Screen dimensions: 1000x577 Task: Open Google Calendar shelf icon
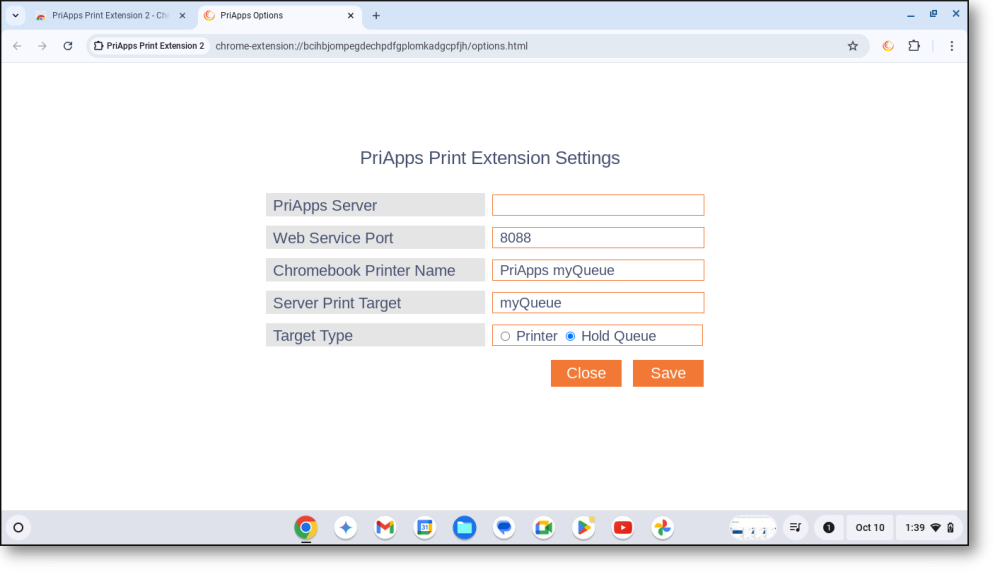point(425,528)
